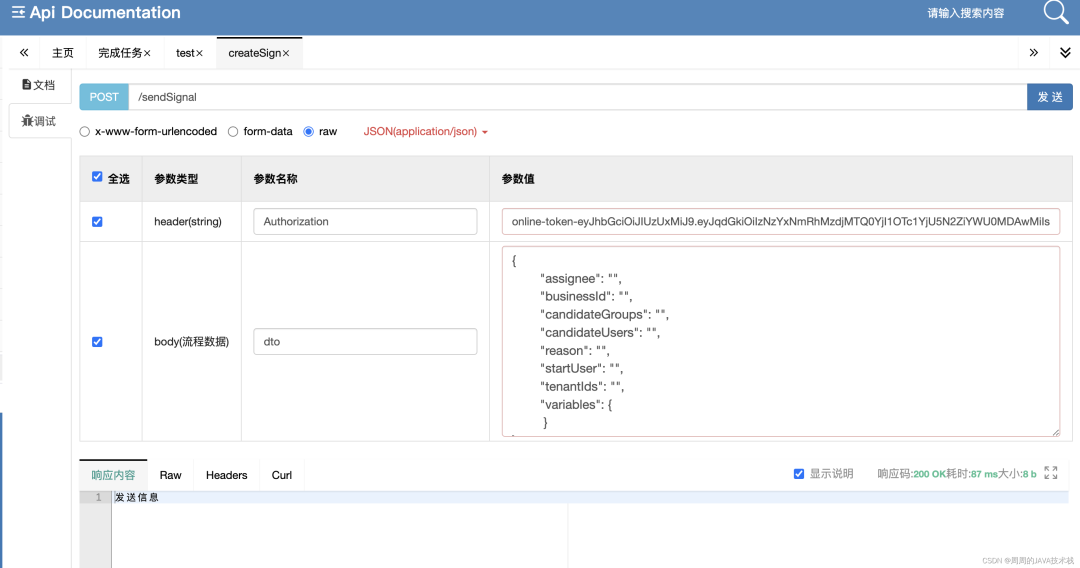Open the 调试 debug side tab

[39, 121]
